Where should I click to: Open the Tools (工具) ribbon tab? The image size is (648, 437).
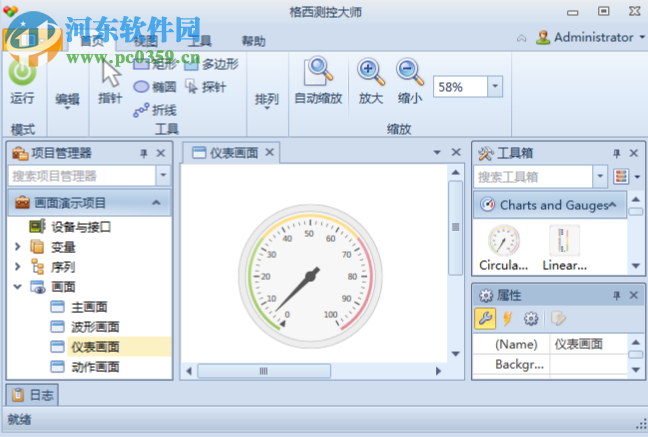(199, 41)
